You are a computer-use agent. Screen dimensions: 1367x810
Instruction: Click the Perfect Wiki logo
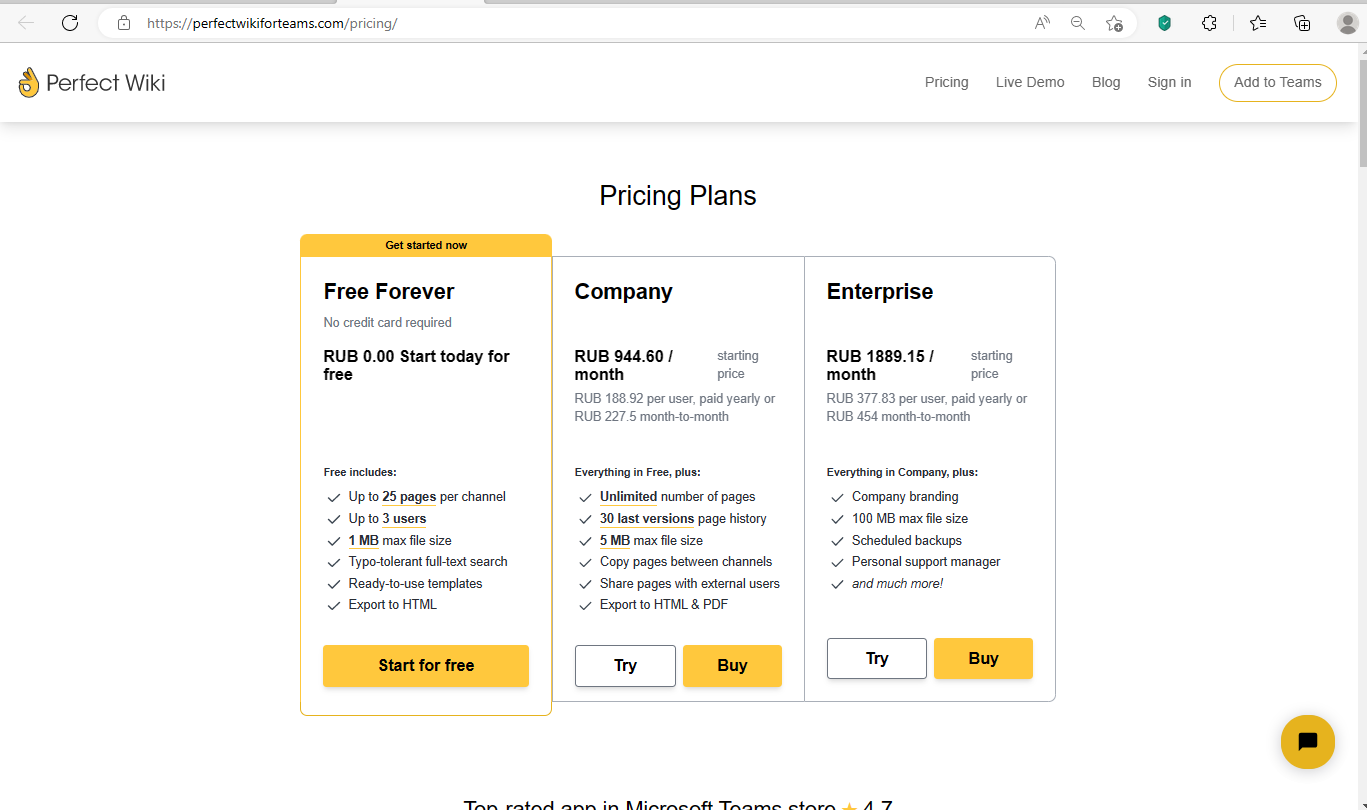(x=92, y=83)
